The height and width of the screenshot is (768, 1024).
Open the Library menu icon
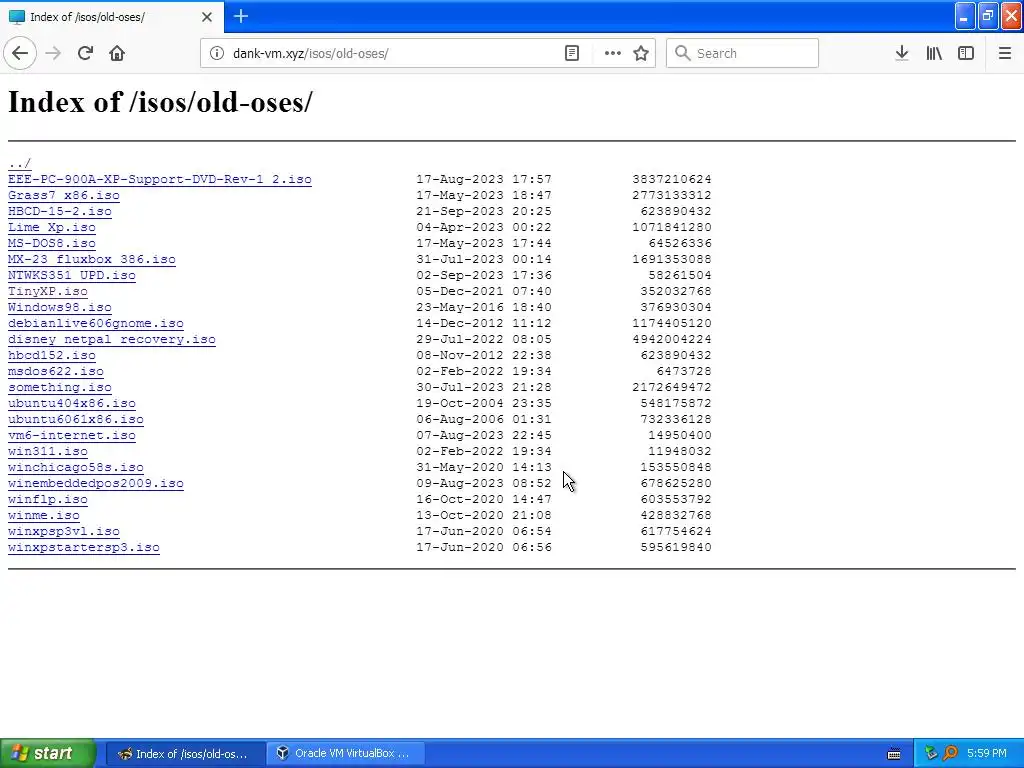coord(934,53)
